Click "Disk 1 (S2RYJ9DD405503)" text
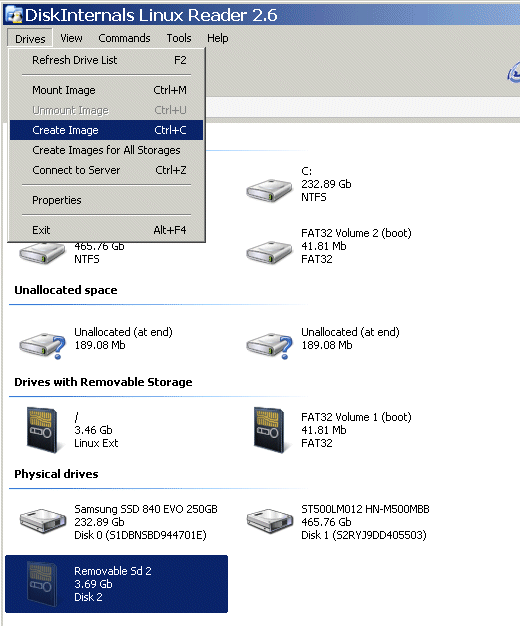Viewport: 520px width, 626px height. click(363, 535)
